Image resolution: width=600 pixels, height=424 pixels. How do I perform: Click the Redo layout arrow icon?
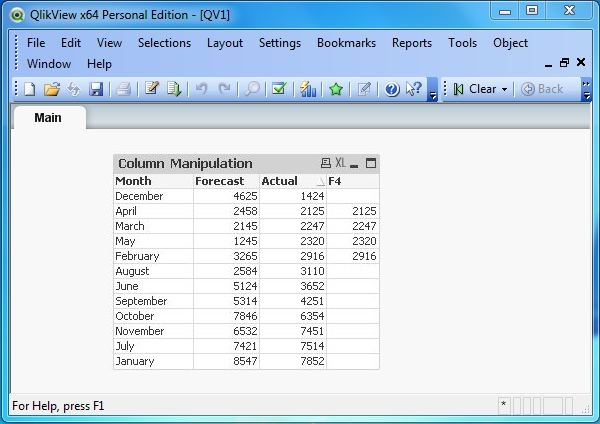point(224,89)
